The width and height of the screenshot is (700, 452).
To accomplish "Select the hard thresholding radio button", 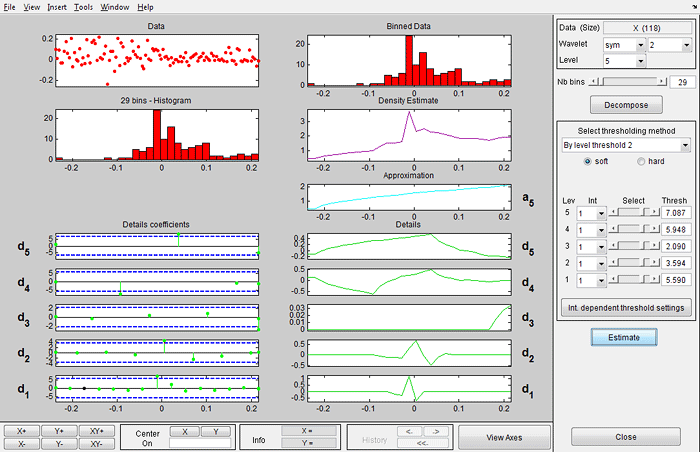I will [641, 162].
